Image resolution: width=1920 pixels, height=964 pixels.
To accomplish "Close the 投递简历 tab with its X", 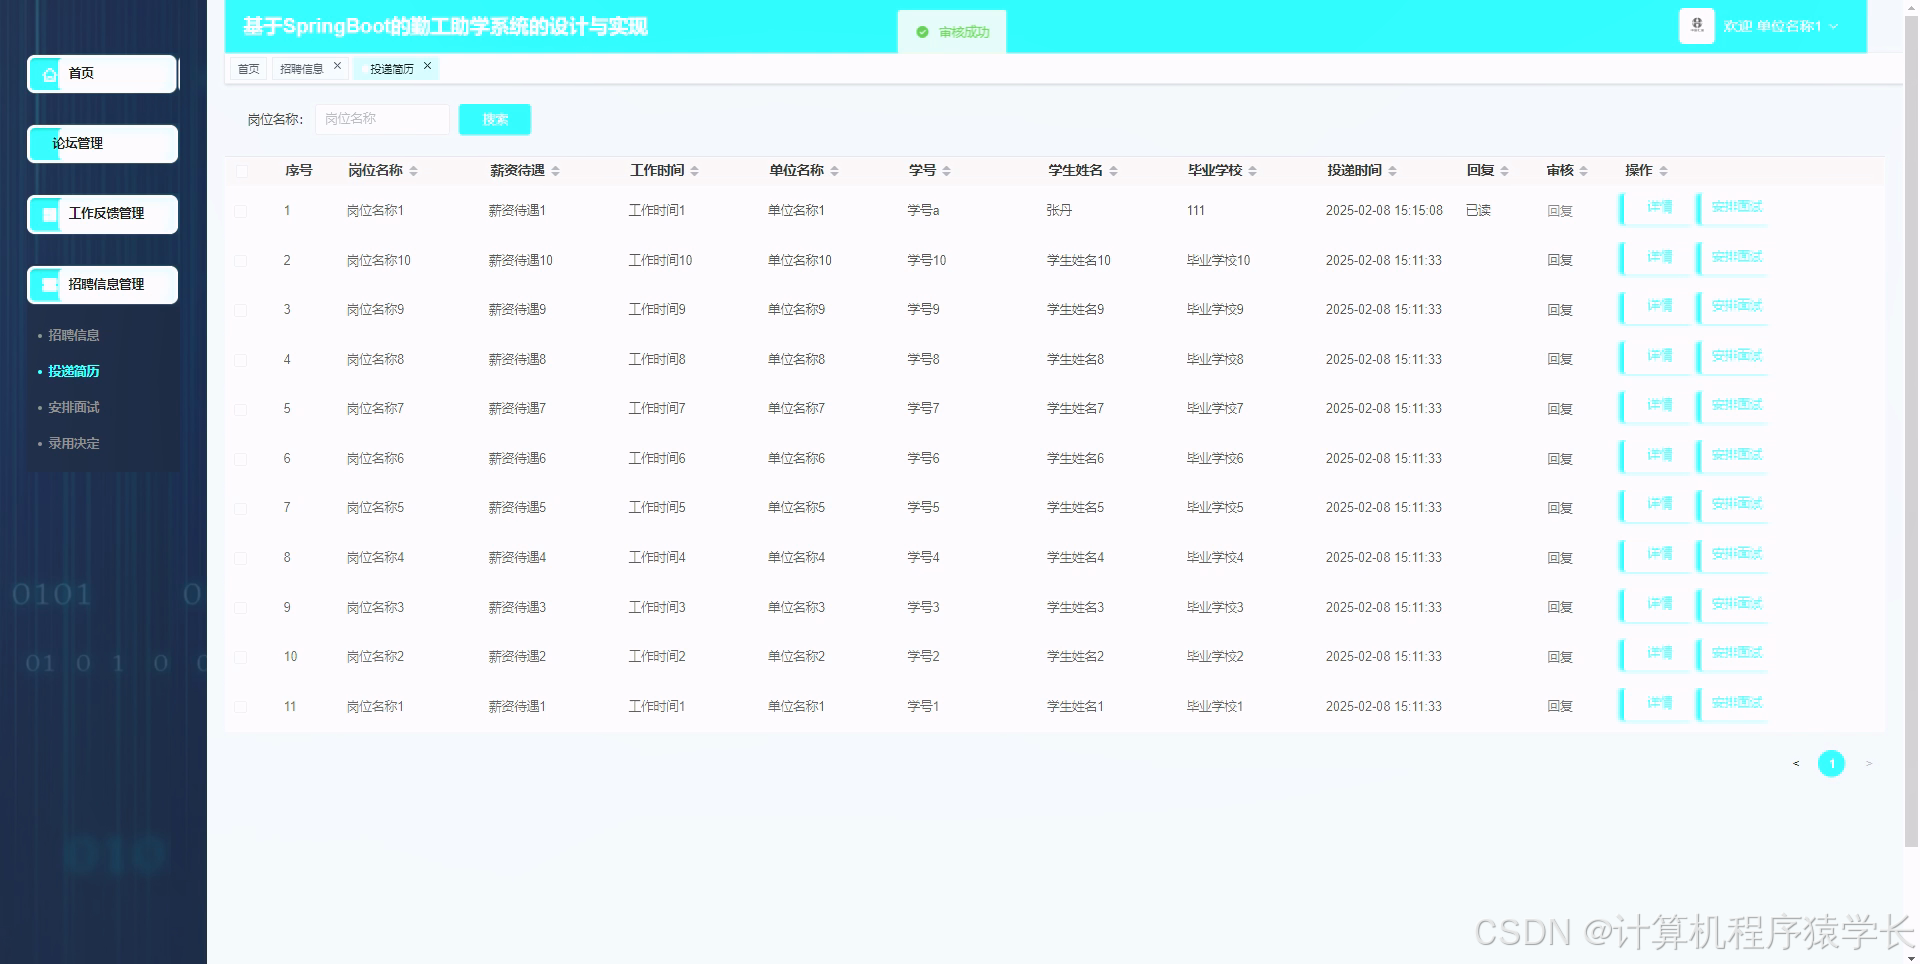I will [427, 66].
